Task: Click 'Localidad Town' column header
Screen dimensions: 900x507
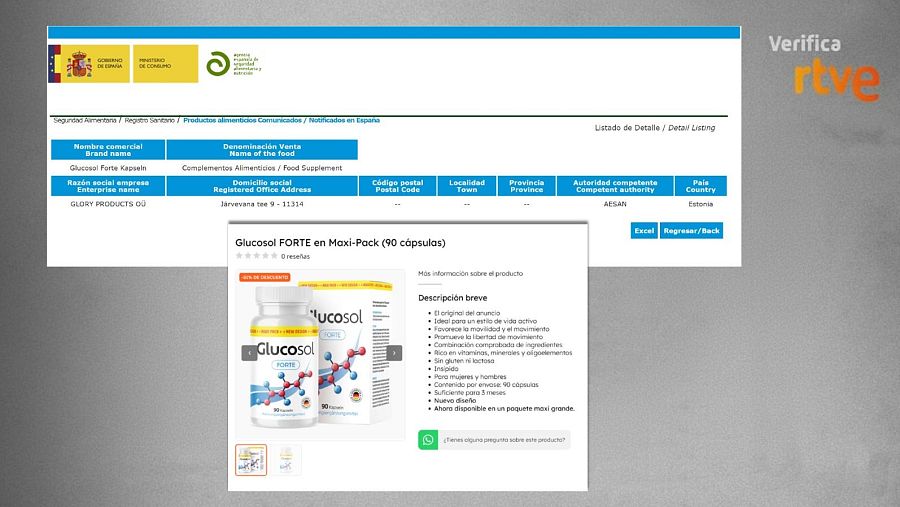Action: coord(467,186)
